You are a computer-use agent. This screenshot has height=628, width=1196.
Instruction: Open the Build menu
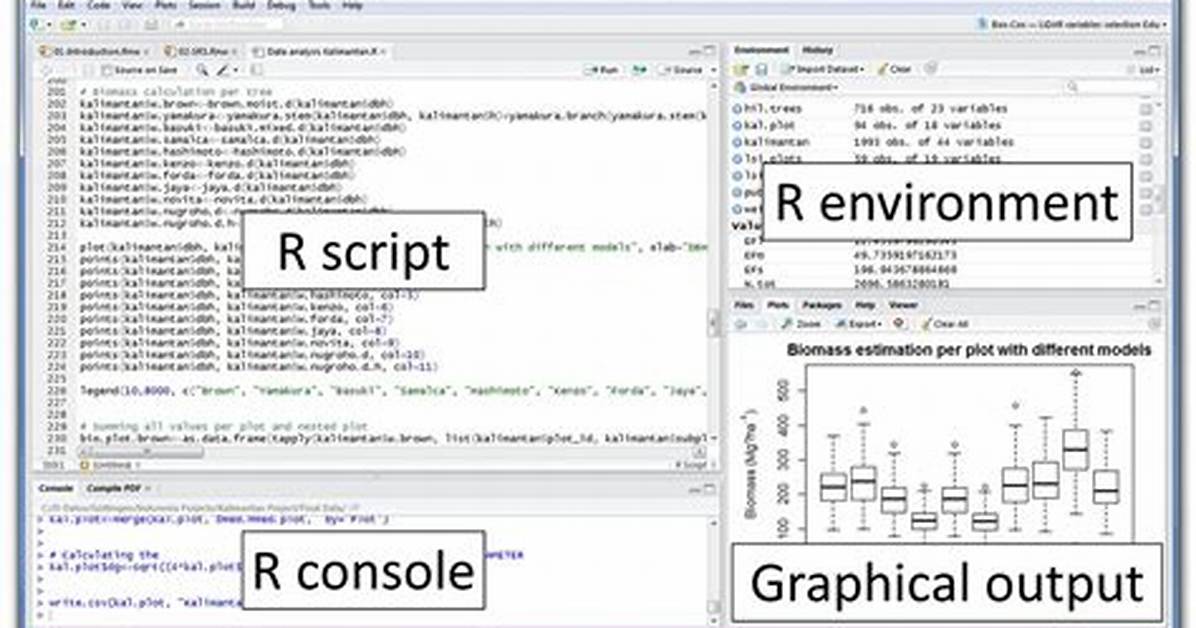pyautogui.click(x=244, y=5)
